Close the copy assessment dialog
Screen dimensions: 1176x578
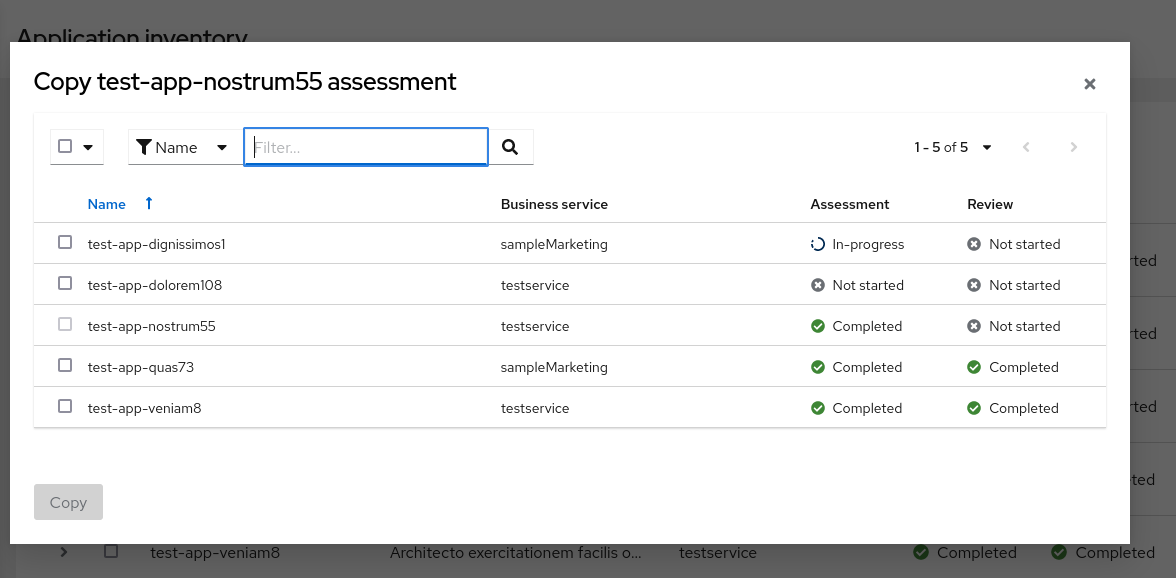(1090, 84)
